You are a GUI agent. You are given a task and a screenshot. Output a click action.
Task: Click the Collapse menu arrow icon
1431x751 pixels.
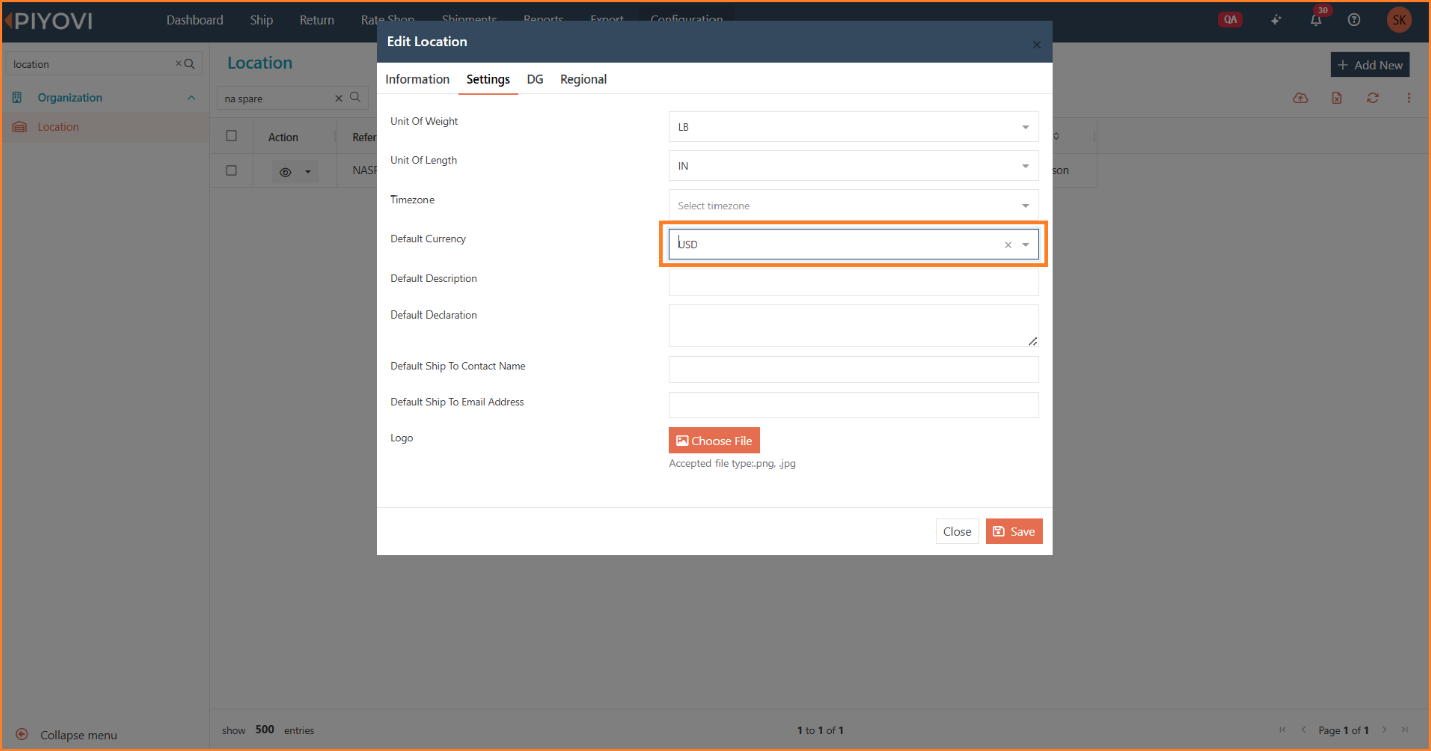click(x=22, y=734)
